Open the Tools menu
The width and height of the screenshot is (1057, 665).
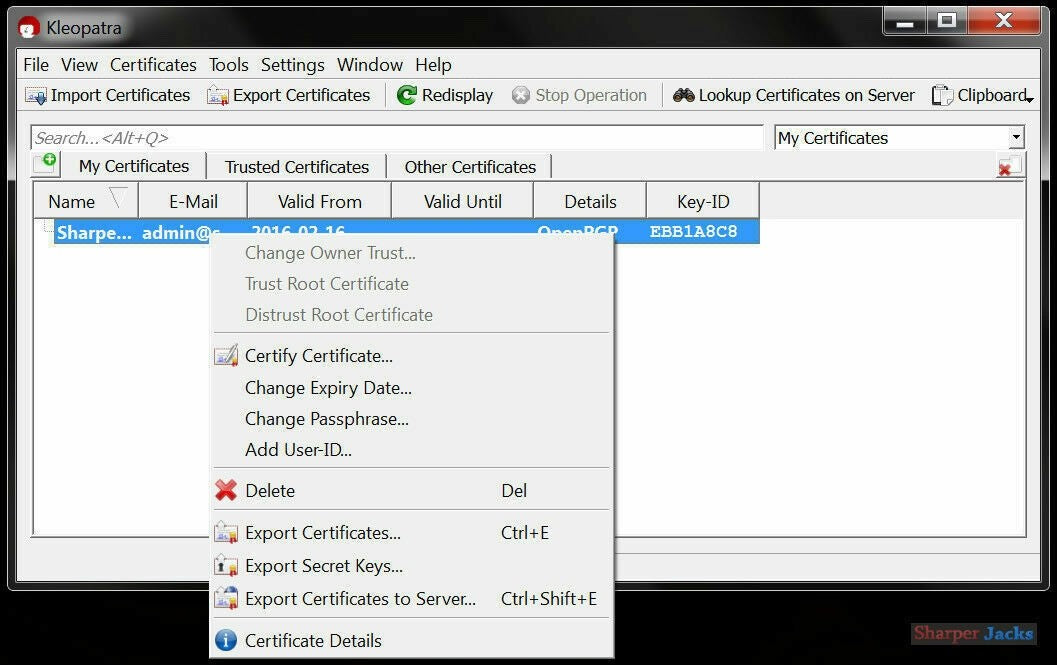[x=228, y=64]
